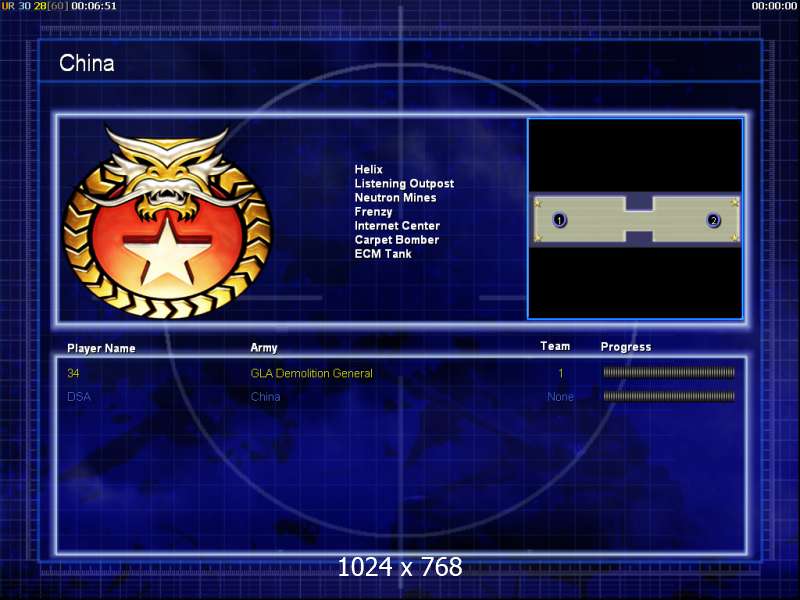Click the China title heading
The image size is (800, 600).
tap(87, 63)
